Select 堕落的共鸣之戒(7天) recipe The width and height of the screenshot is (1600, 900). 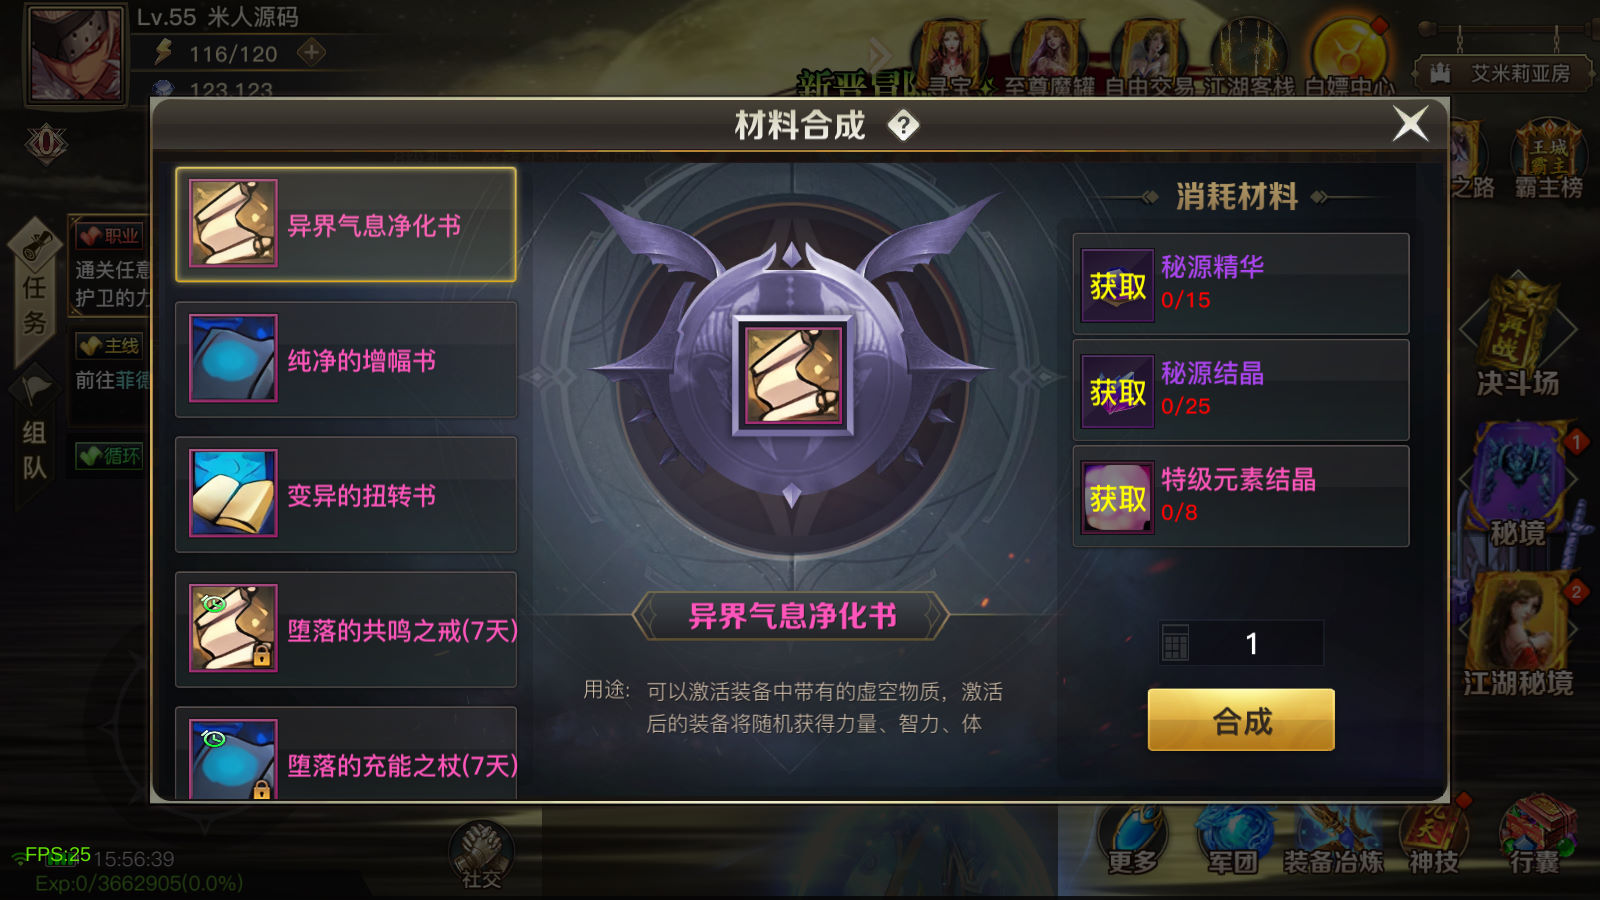coord(346,629)
